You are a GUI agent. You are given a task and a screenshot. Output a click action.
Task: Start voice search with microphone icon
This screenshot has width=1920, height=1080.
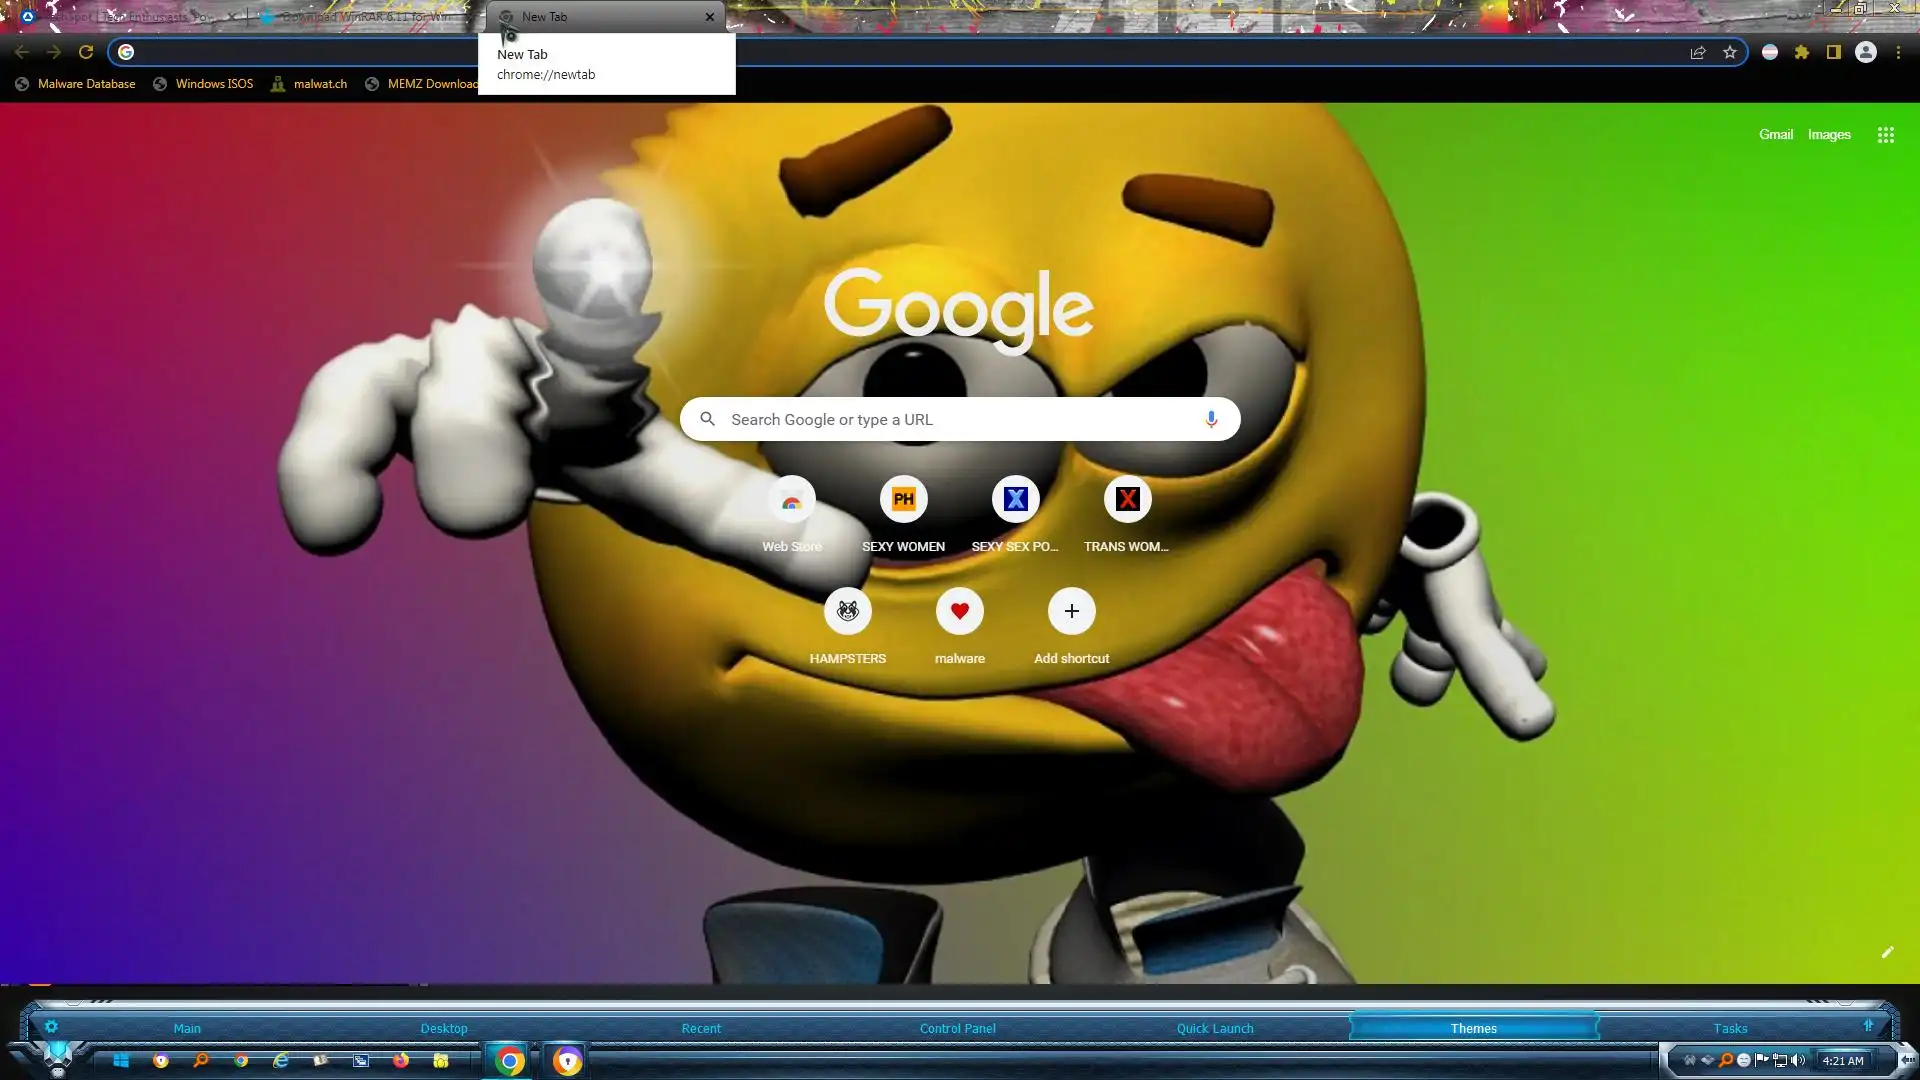1211,419
